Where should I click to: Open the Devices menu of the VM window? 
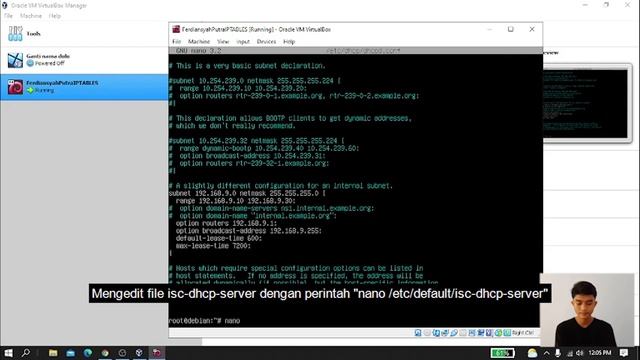(x=266, y=42)
